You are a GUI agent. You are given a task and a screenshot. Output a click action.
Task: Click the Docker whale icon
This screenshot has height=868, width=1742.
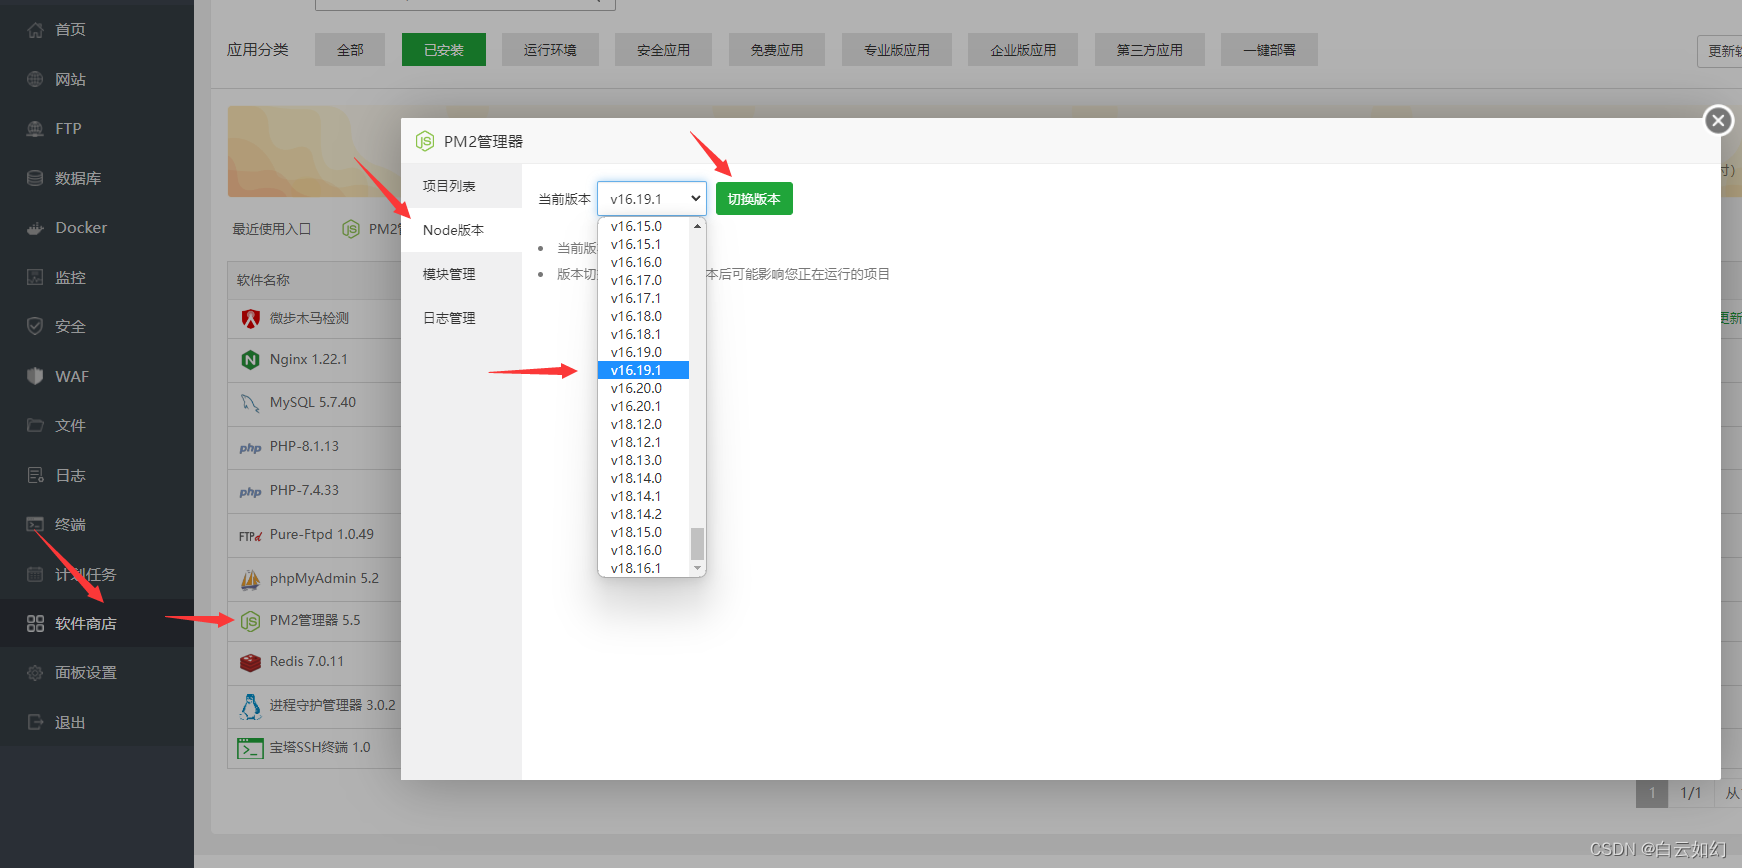(35, 228)
